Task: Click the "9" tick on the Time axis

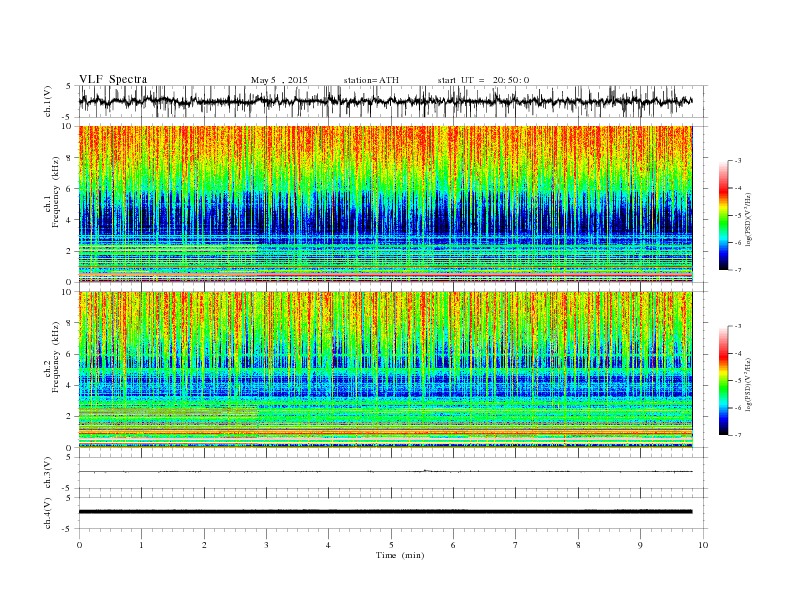Action: tap(640, 545)
